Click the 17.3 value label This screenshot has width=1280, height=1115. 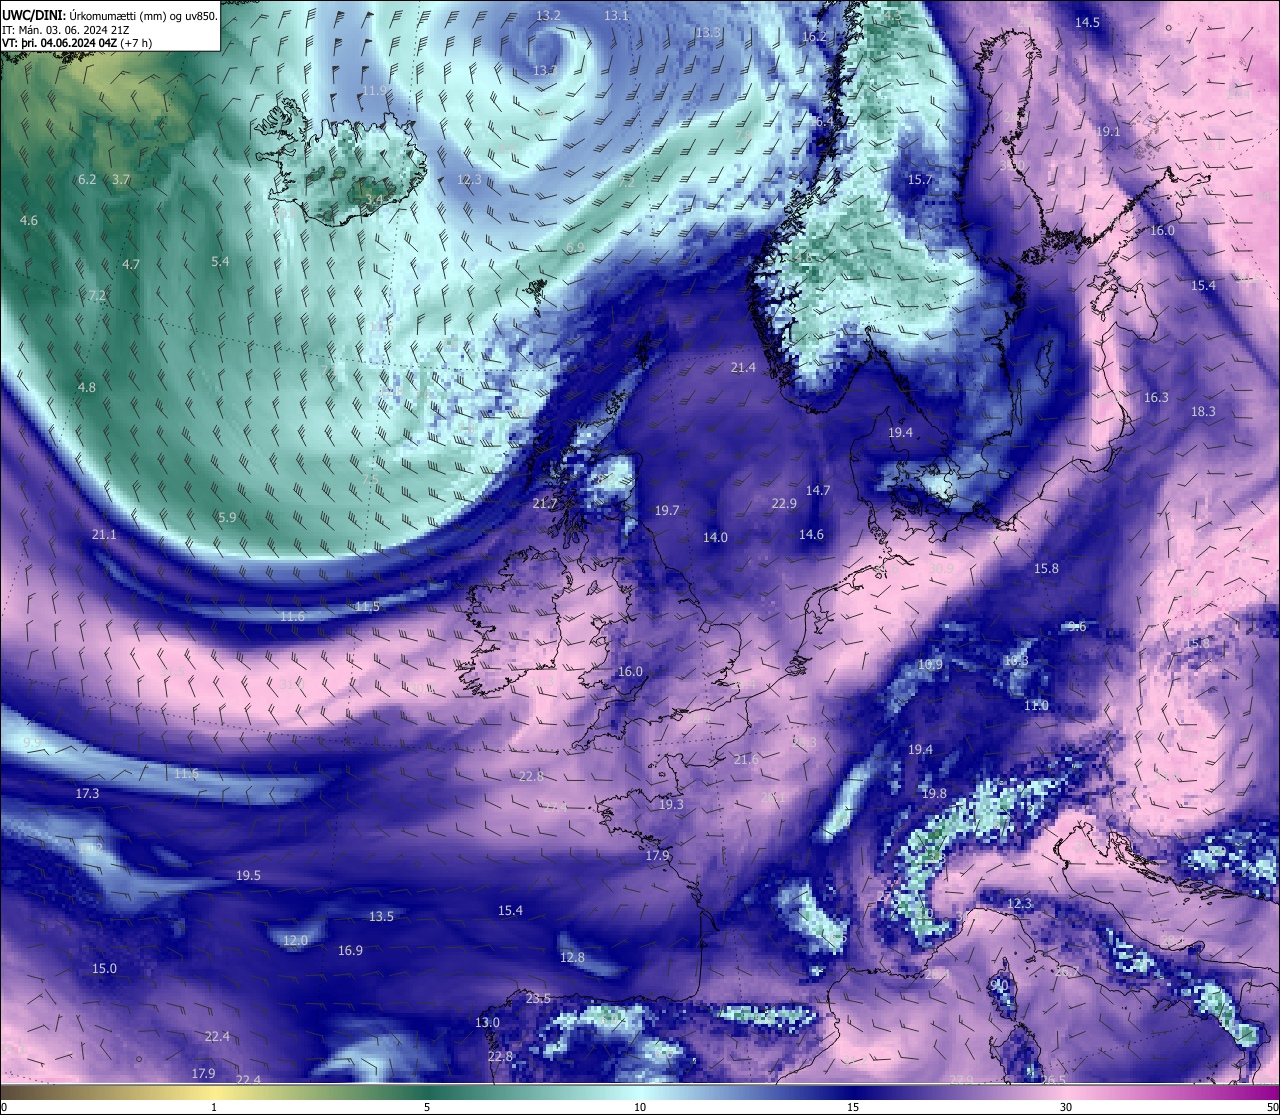(x=87, y=793)
